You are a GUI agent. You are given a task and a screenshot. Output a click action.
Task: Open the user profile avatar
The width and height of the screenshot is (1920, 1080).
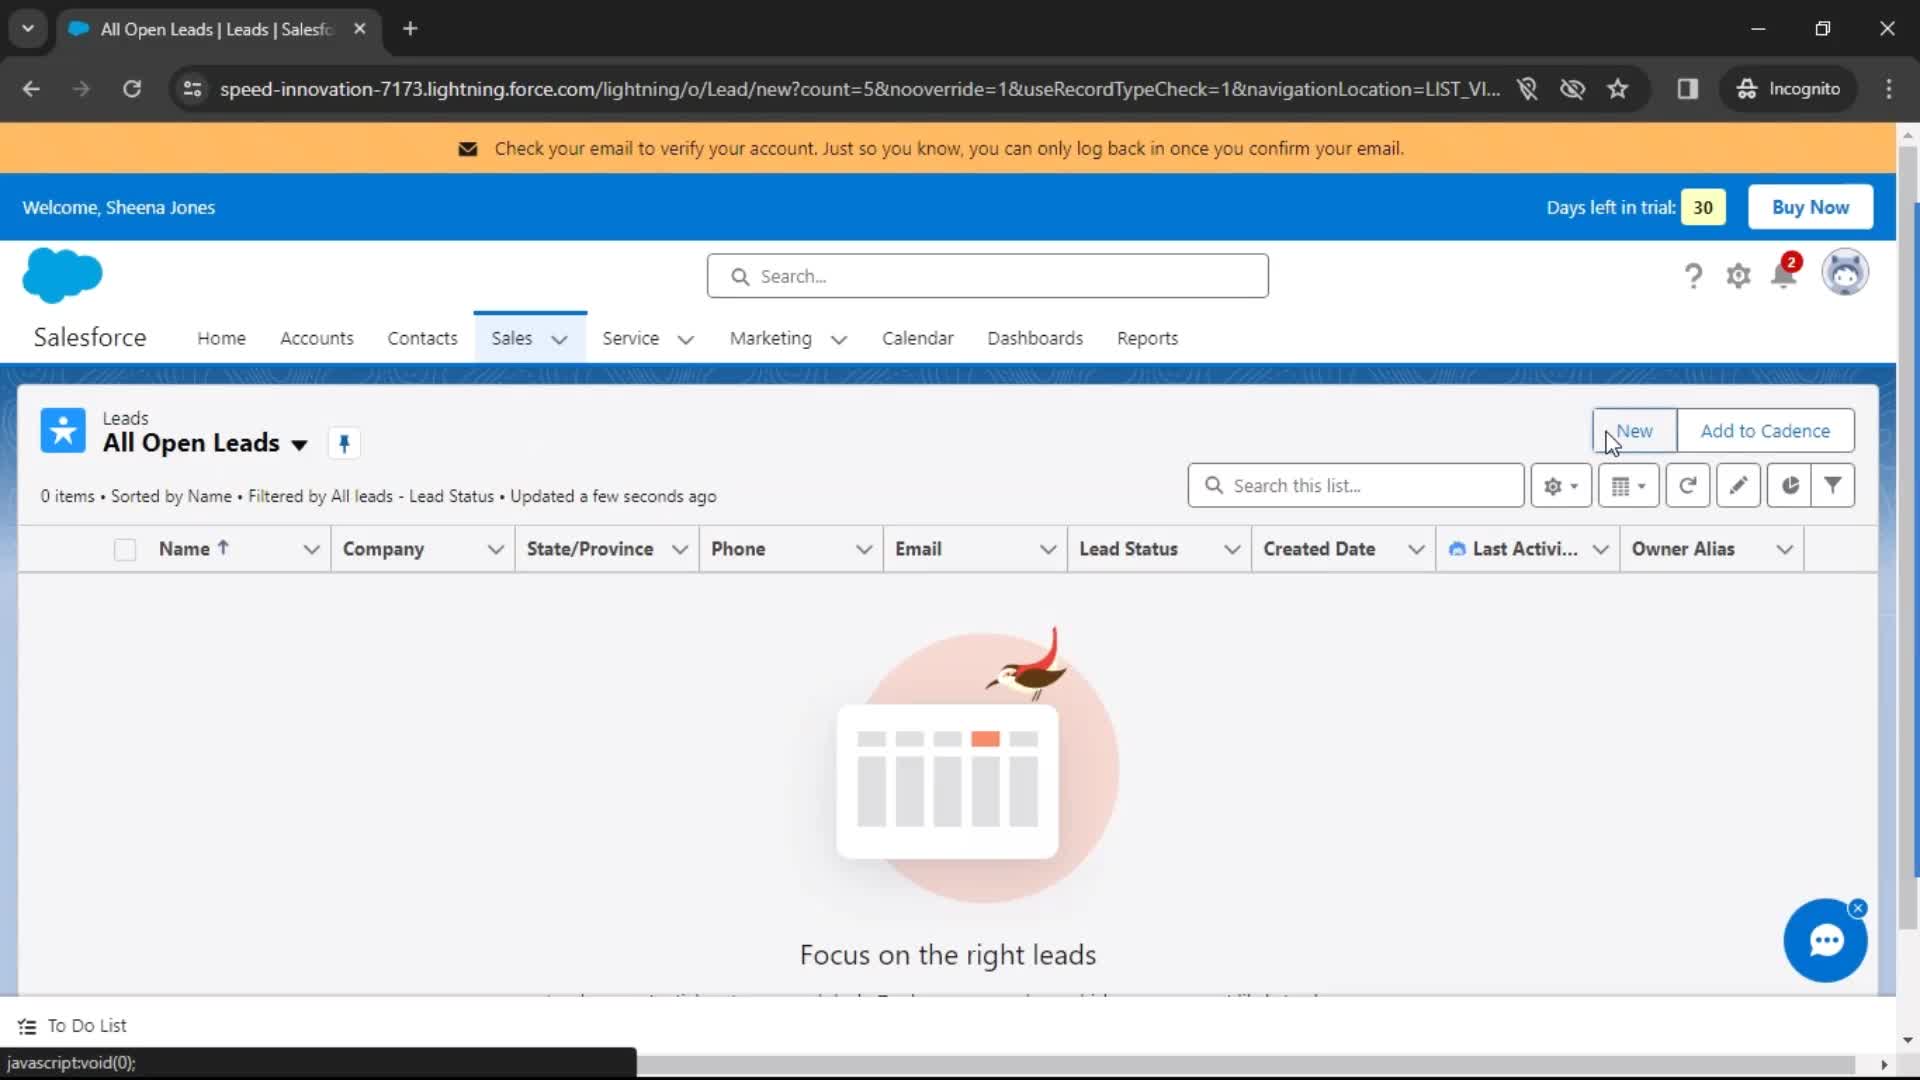coord(1845,273)
